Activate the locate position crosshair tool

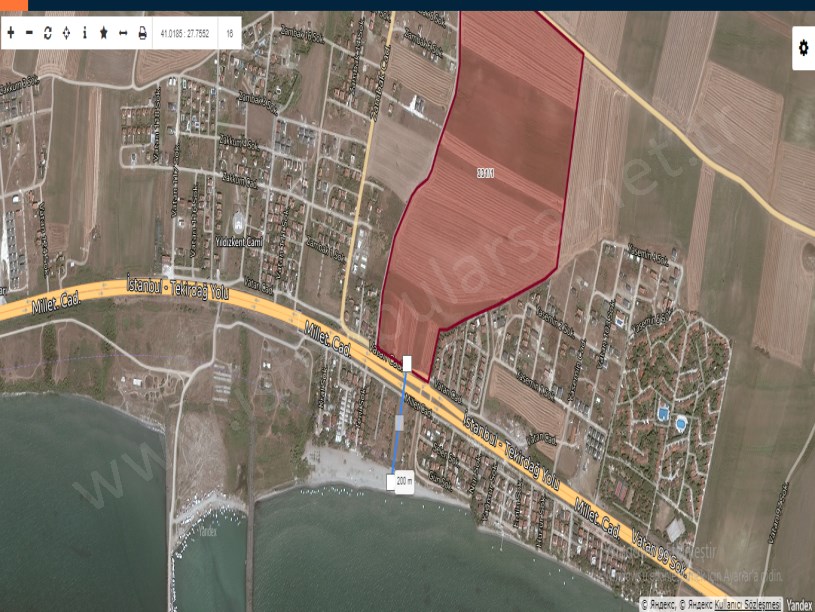pyautogui.click(x=66, y=33)
